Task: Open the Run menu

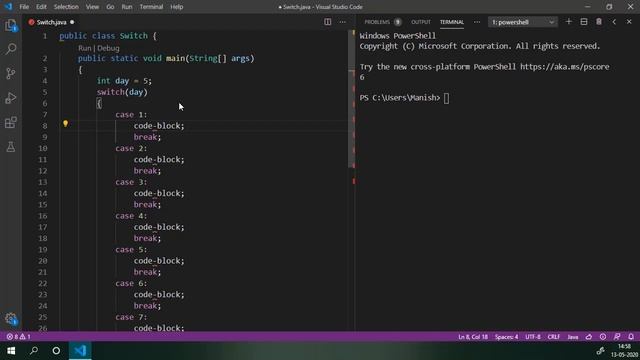Action: point(127,7)
